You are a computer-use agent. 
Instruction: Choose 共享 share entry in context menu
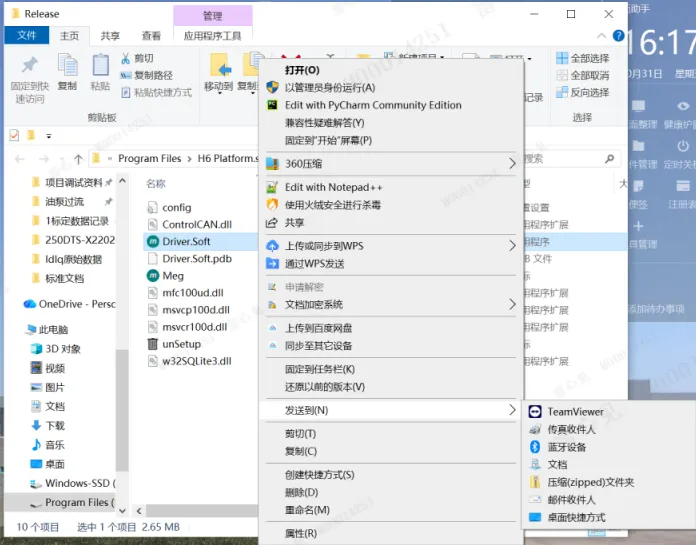(x=391, y=223)
